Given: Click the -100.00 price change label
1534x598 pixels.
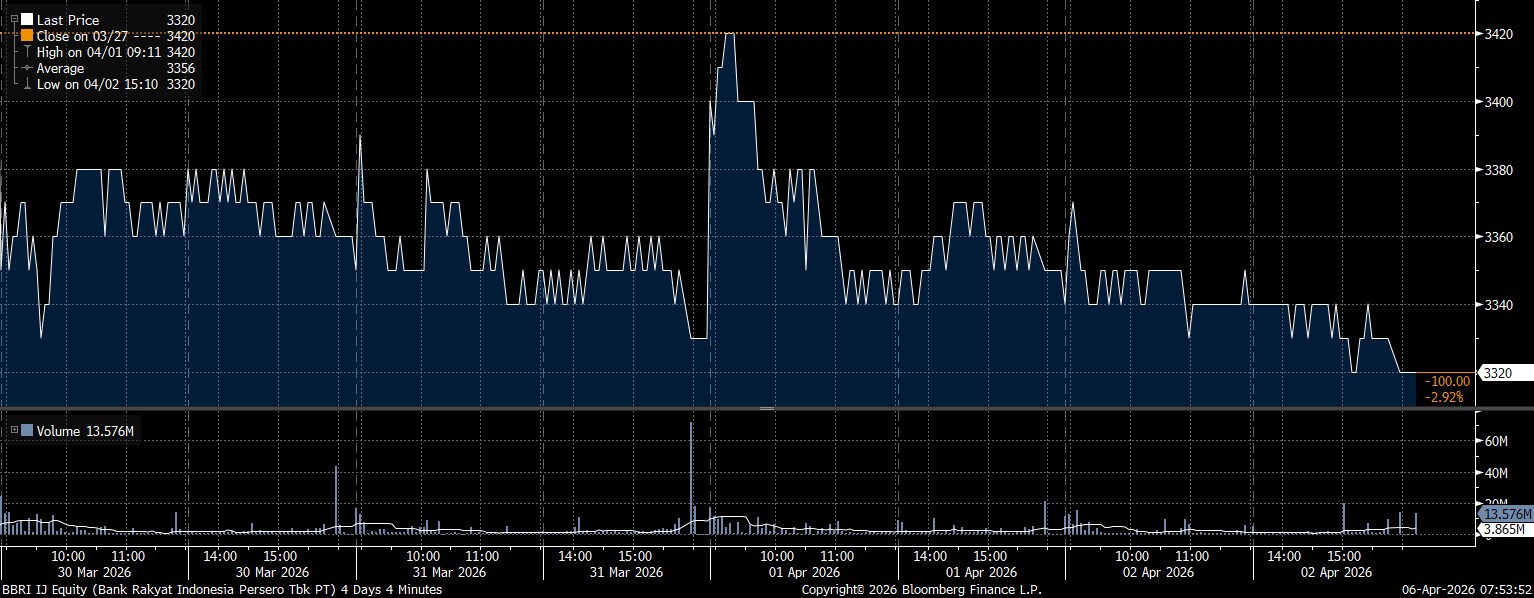Looking at the screenshot, I should pos(1448,380).
